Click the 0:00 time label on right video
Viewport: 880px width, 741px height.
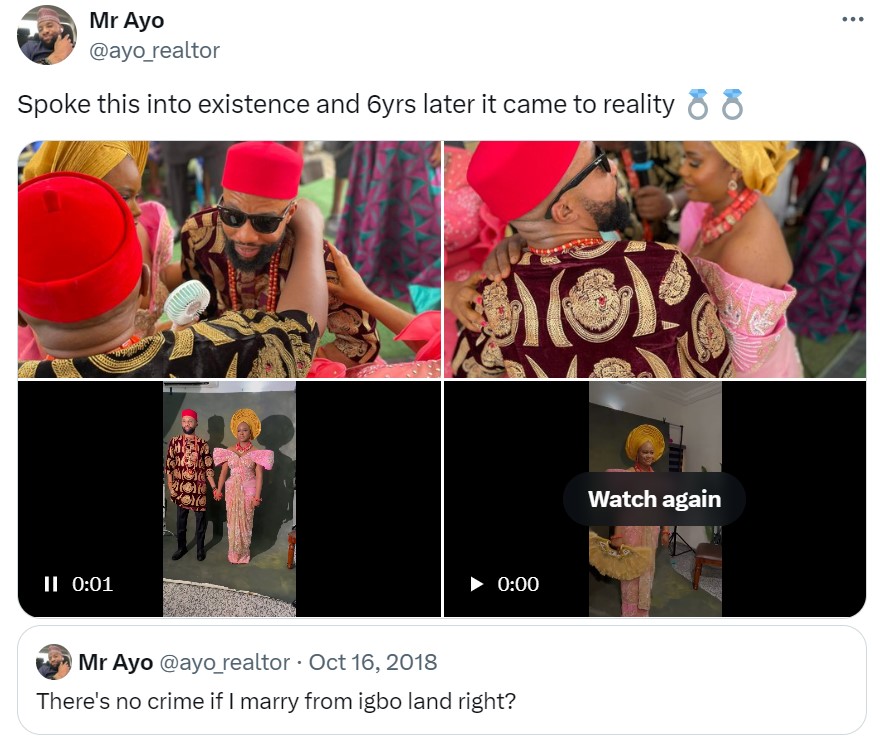pyautogui.click(x=518, y=584)
